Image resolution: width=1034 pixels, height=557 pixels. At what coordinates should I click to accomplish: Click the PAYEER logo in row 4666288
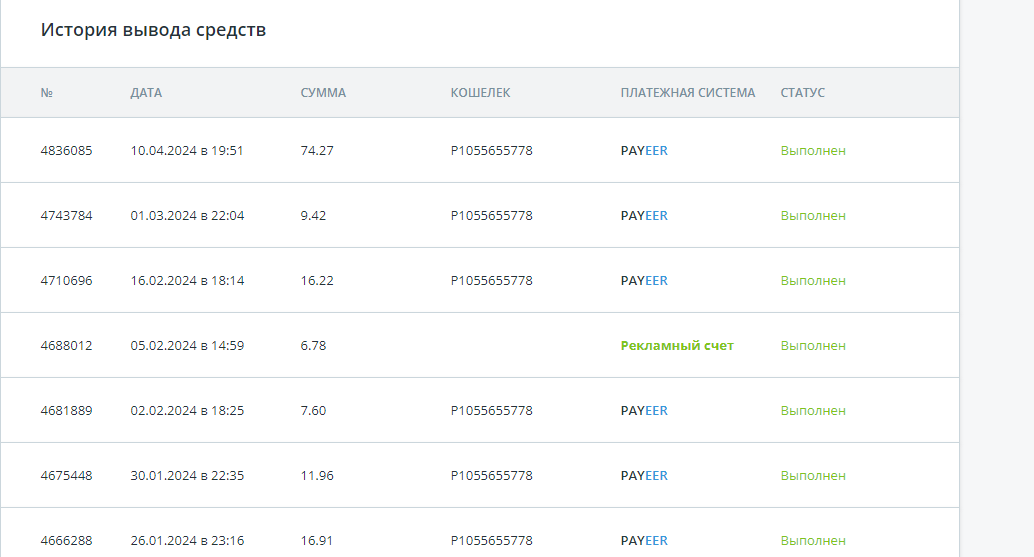644,541
